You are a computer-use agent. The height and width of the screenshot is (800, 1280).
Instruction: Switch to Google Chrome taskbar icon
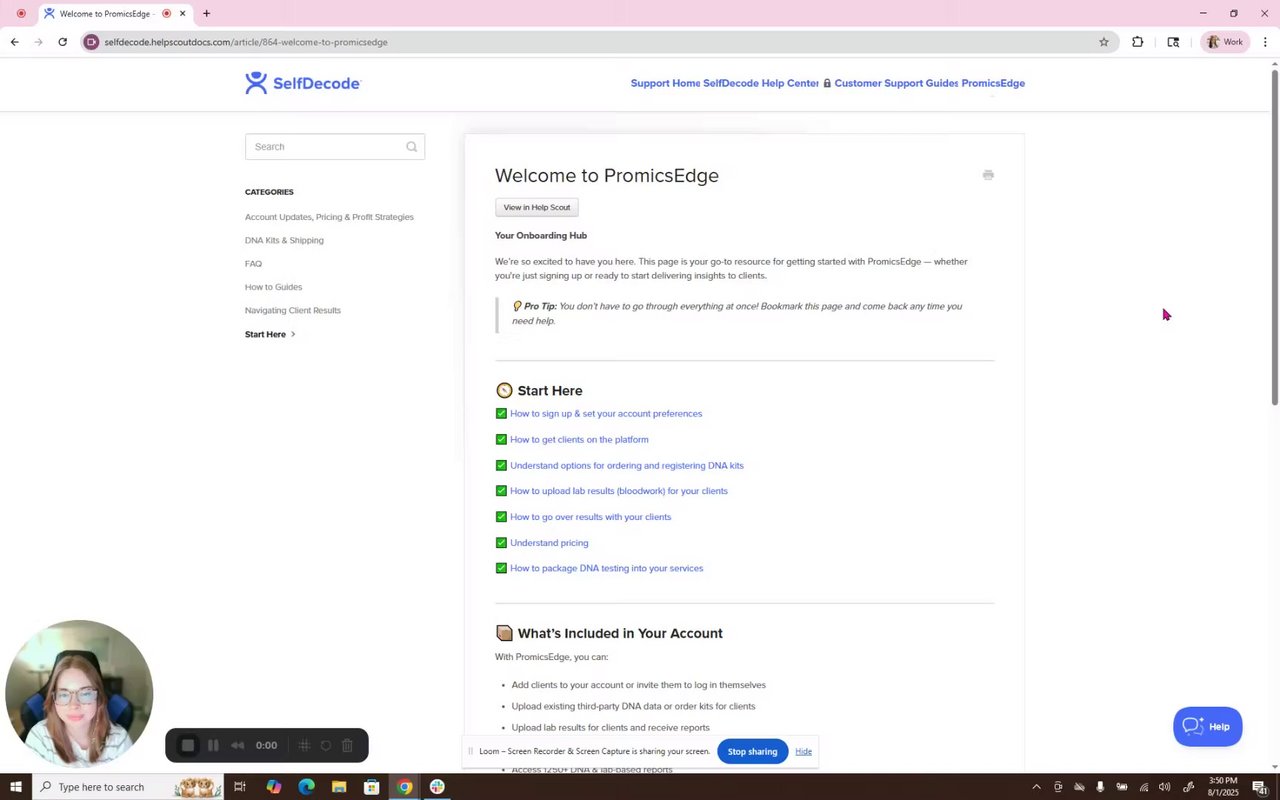(x=404, y=787)
